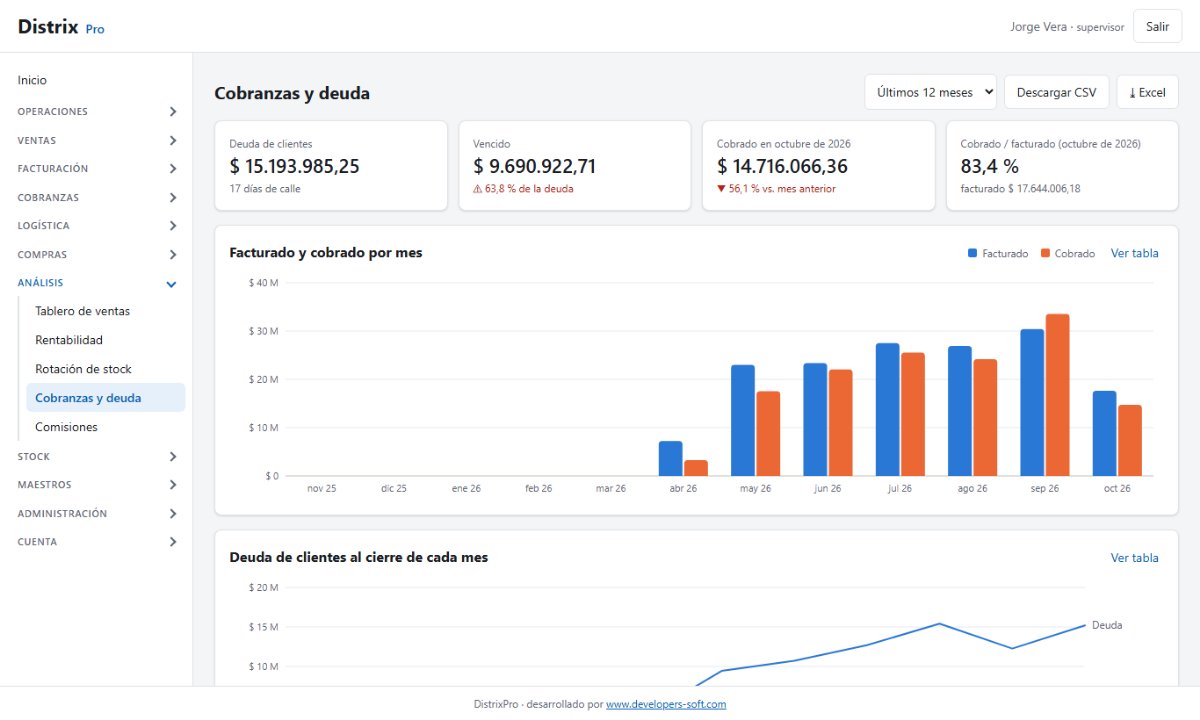Expand the Cobranzas section chevron
The image size is (1200, 720).
tap(173, 198)
